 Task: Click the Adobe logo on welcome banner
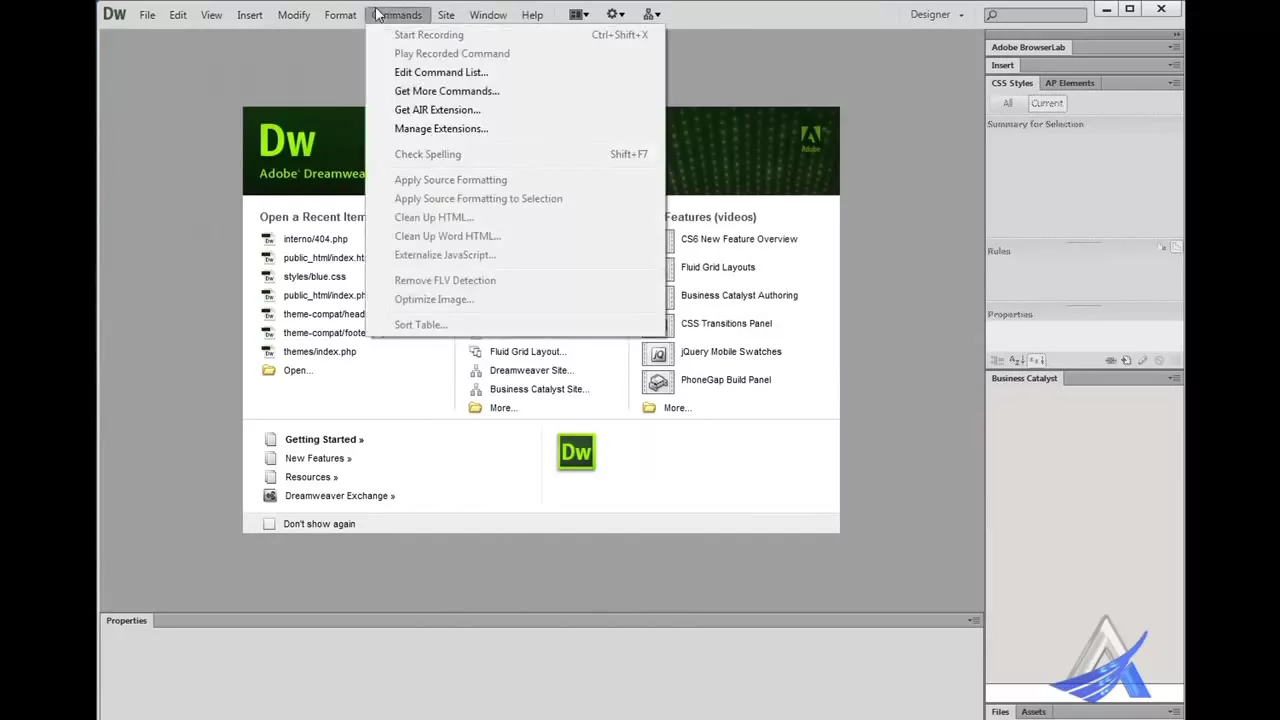(811, 139)
